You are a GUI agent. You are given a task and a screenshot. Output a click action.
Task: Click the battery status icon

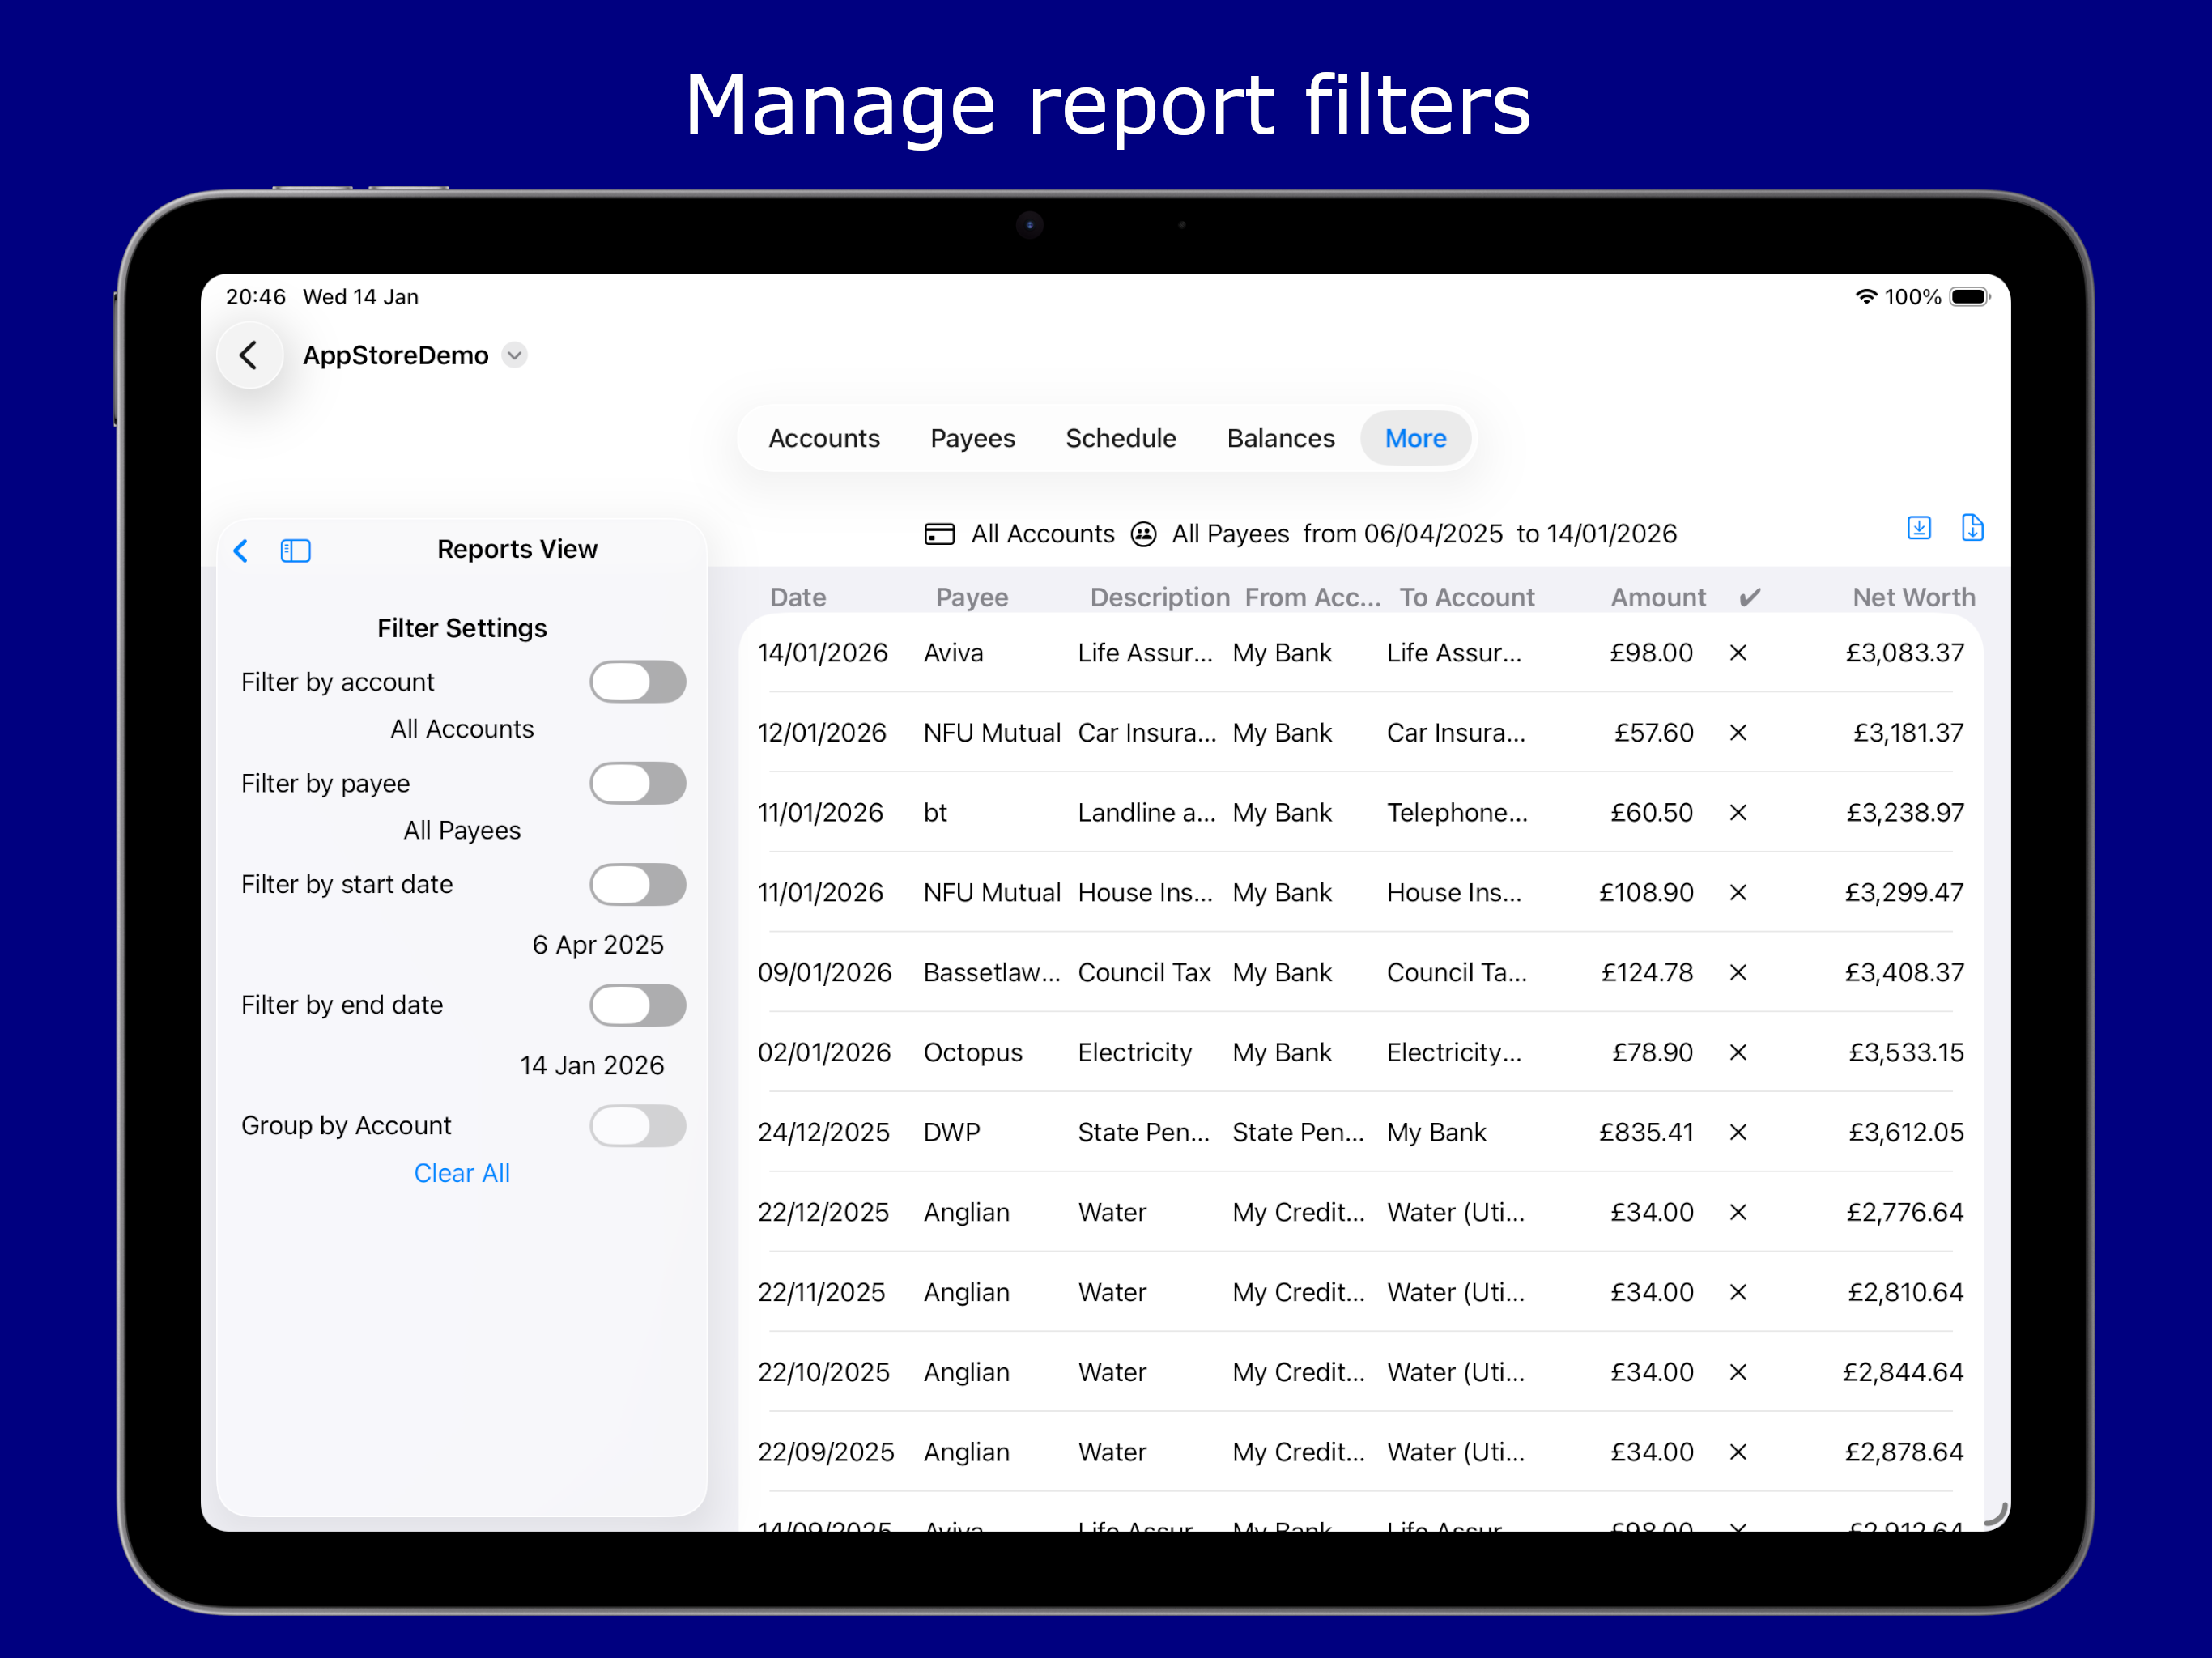tap(1970, 297)
